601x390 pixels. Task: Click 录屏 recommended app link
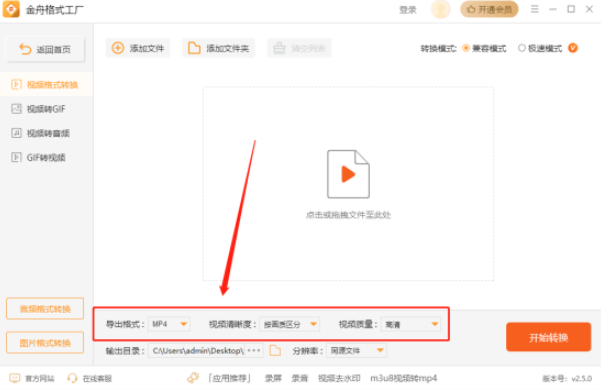click(273, 379)
